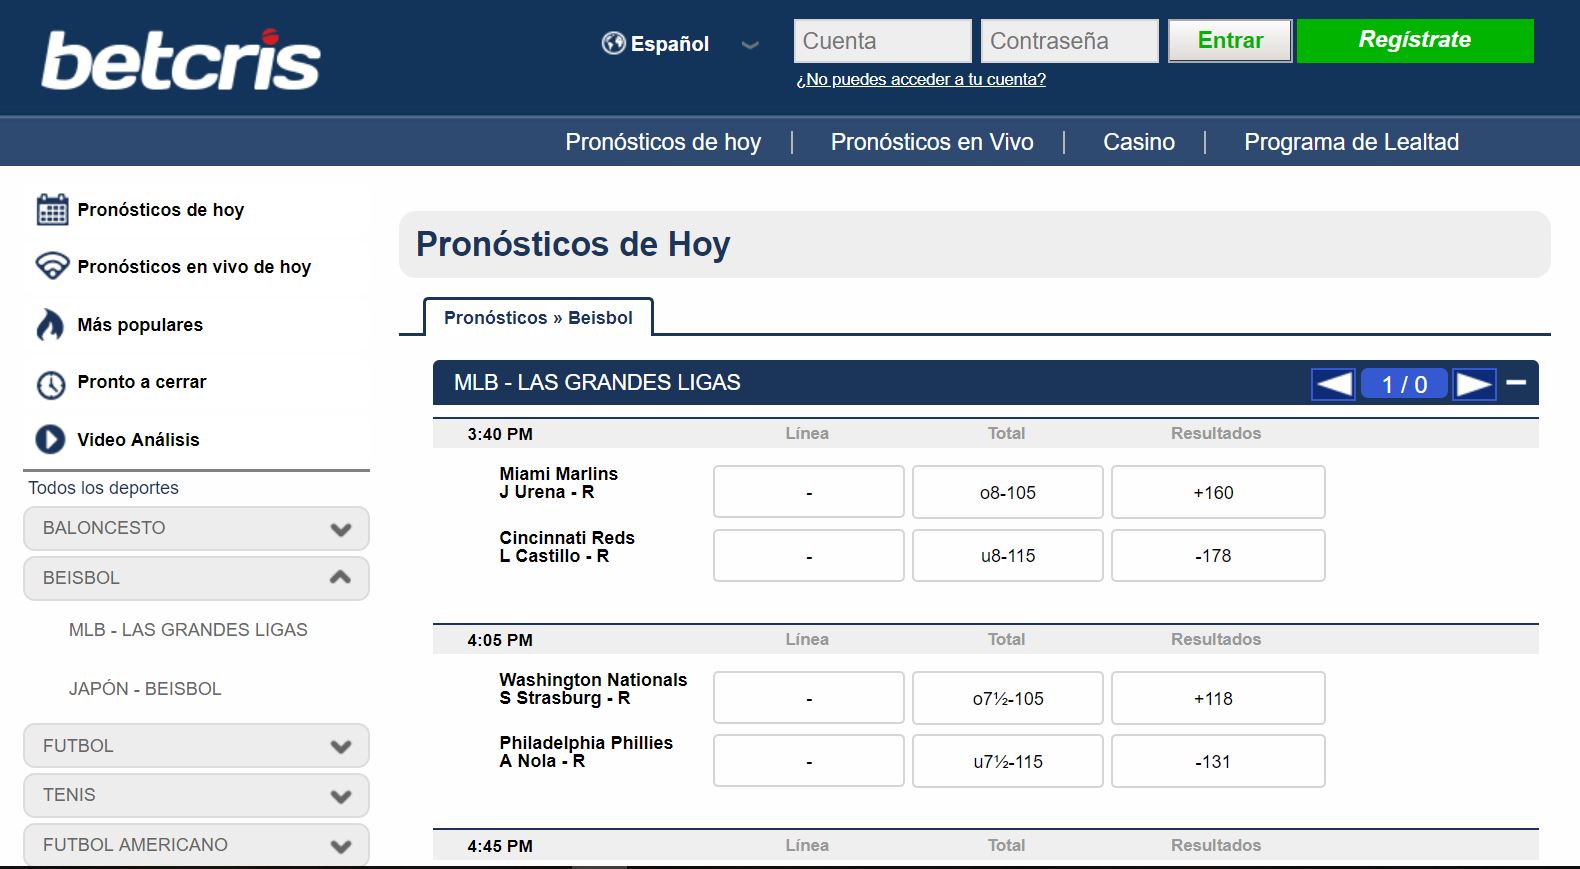Expand the BALONCESTO sports category

point(196,528)
